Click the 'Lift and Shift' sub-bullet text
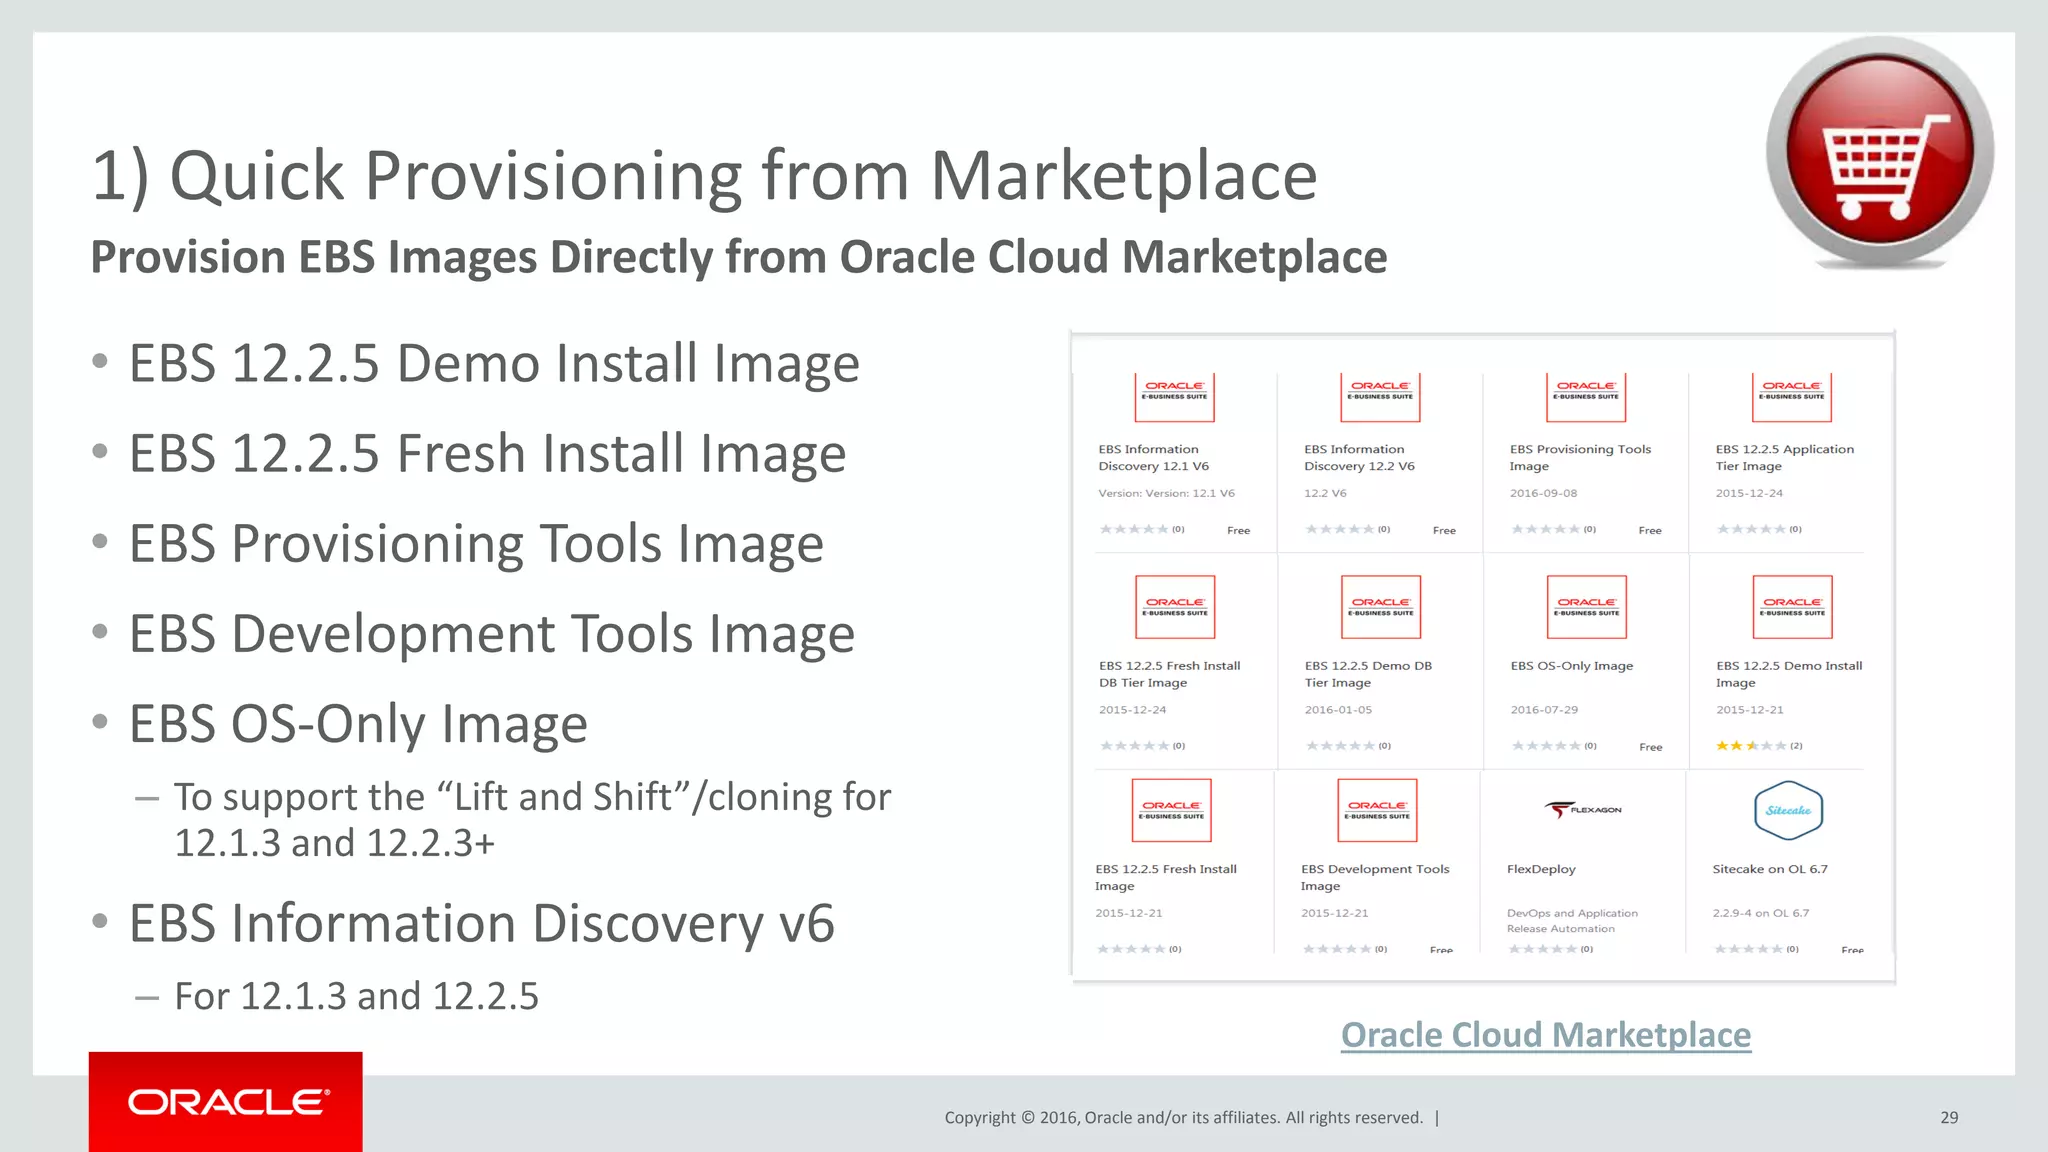Image resolution: width=2048 pixels, height=1152 pixels. pos(532,820)
